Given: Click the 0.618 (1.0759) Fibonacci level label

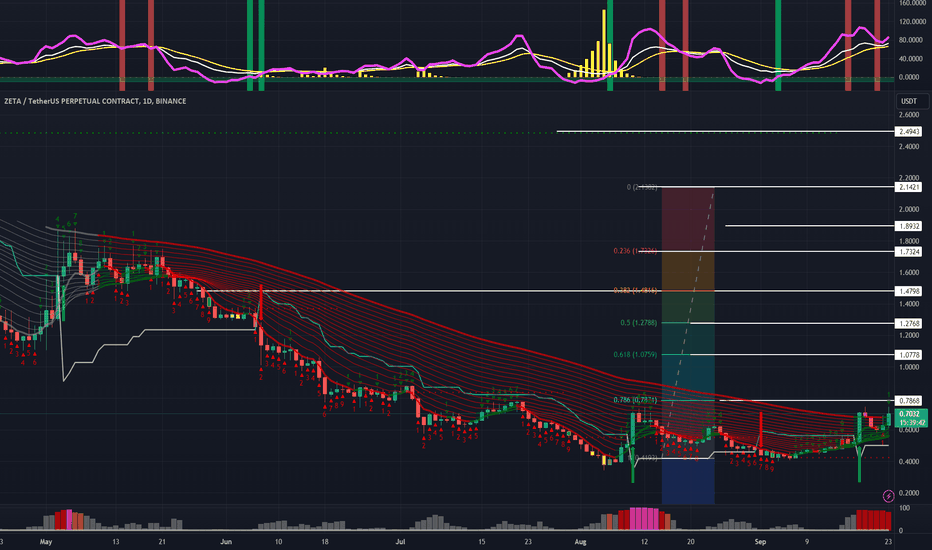Looking at the screenshot, I should point(635,354).
